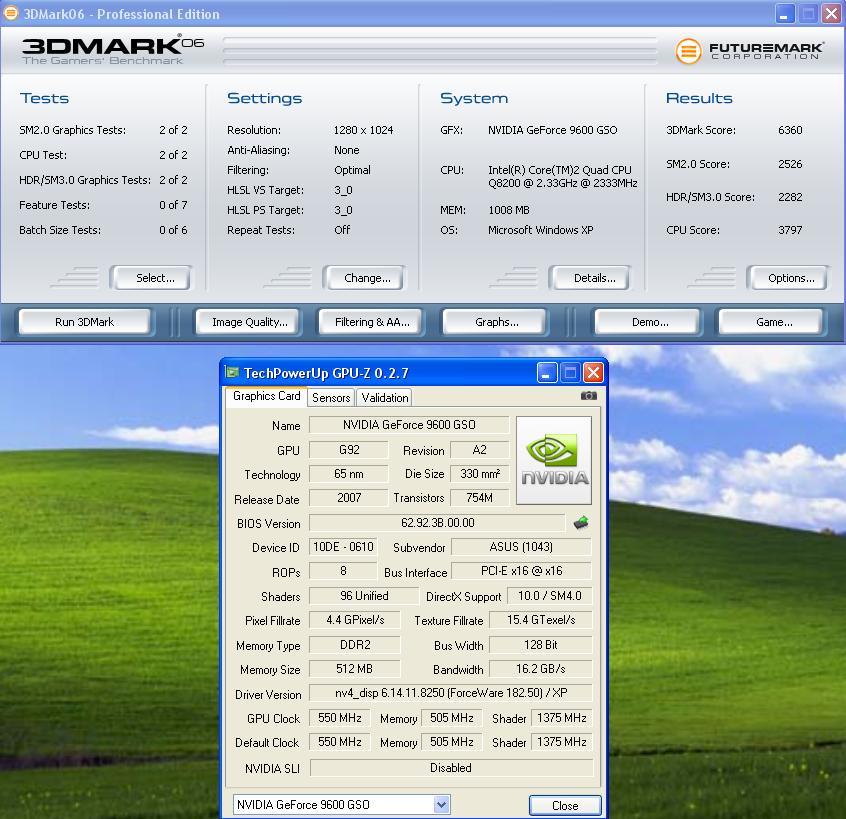Click the 3DMark Score value 6360
This screenshot has width=846, height=819.
pyautogui.click(x=790, y=130)
